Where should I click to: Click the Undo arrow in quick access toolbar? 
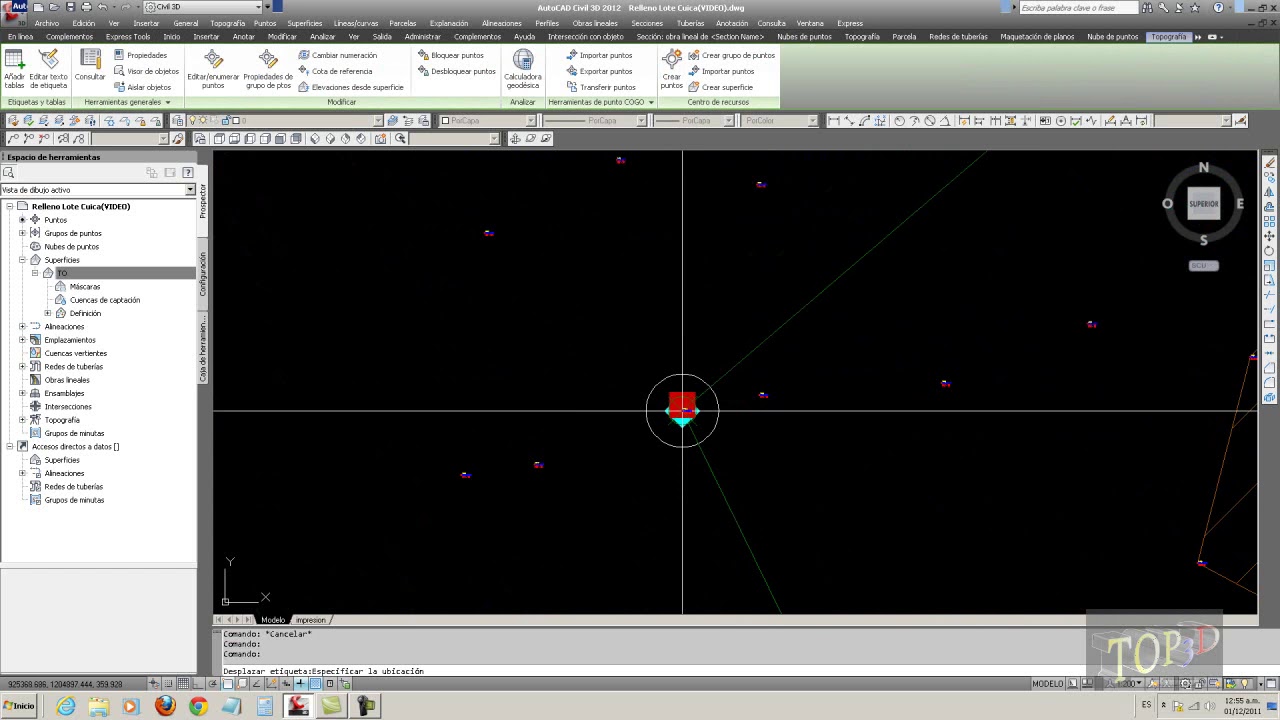101,7
